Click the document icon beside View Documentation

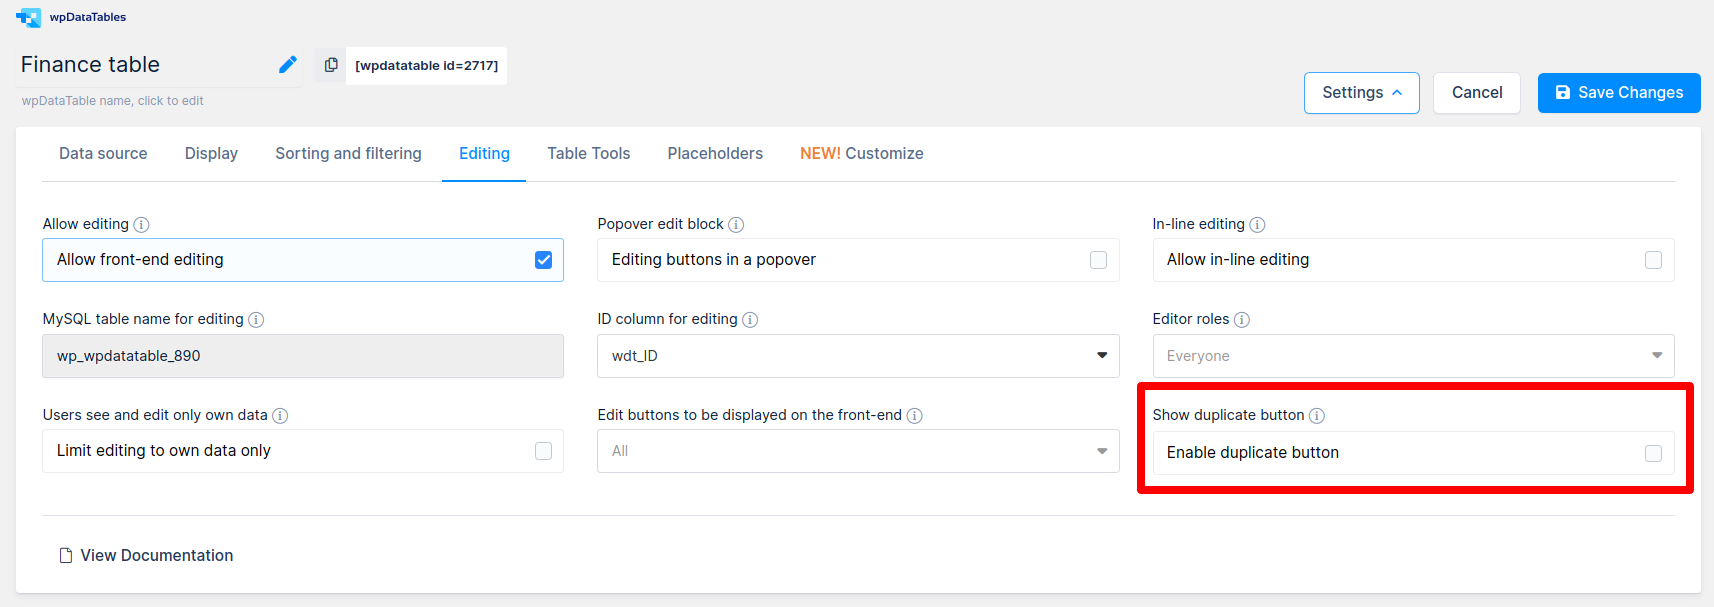66,556
